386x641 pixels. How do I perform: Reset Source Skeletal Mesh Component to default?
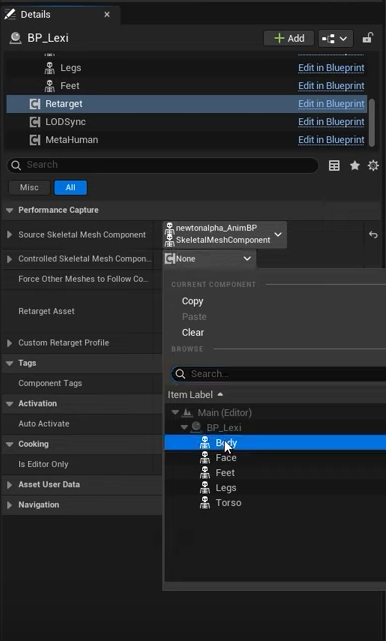373,235
